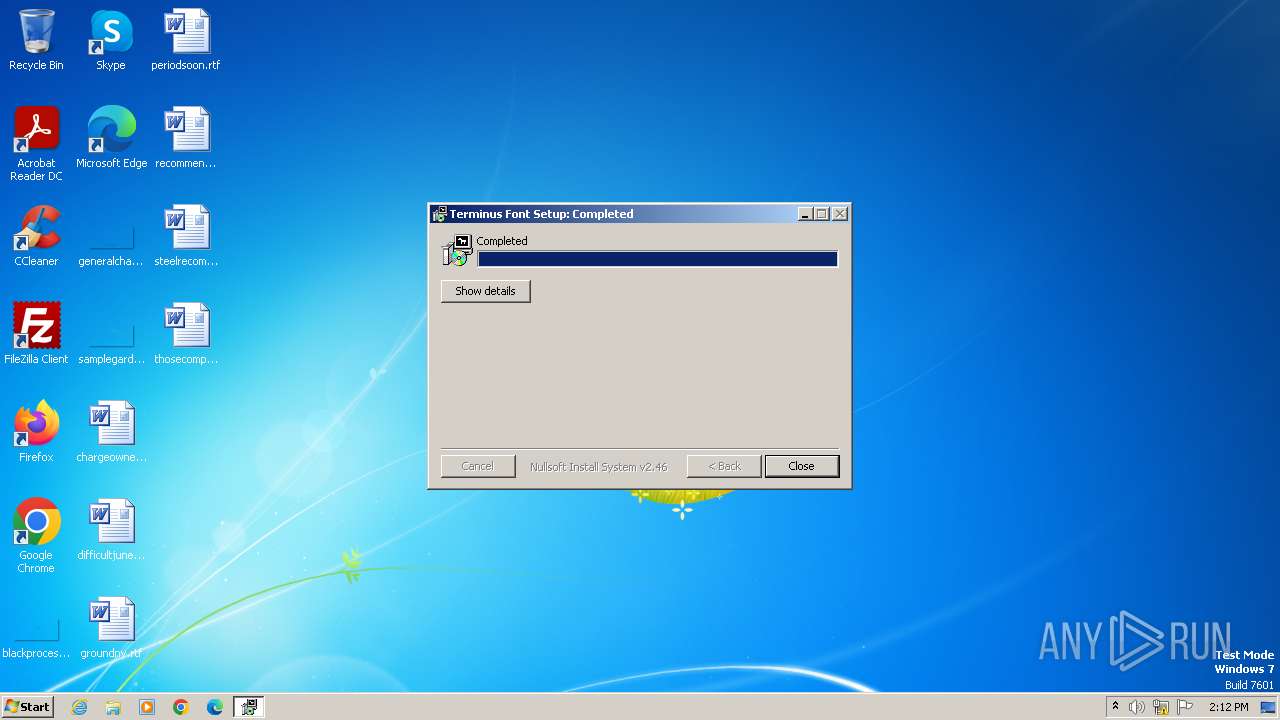Select the steelrecom... Word document
The width and height of the screenshot is (1280, 720).
coord(186,236)
